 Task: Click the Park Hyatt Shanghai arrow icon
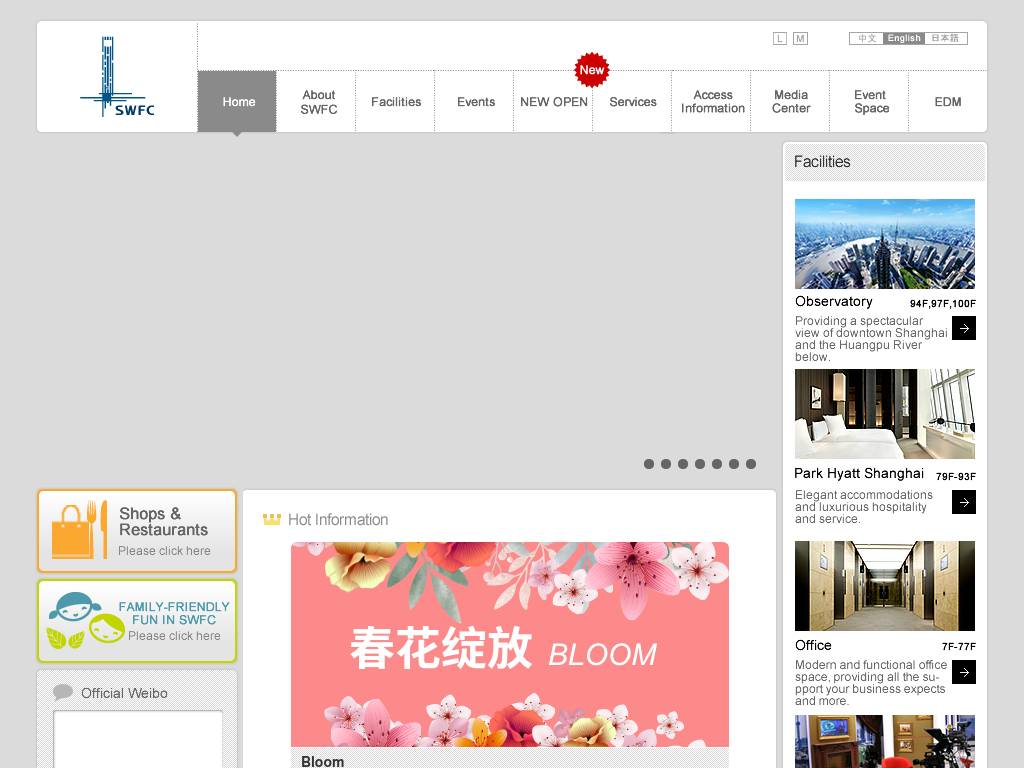tap(963, 502)
